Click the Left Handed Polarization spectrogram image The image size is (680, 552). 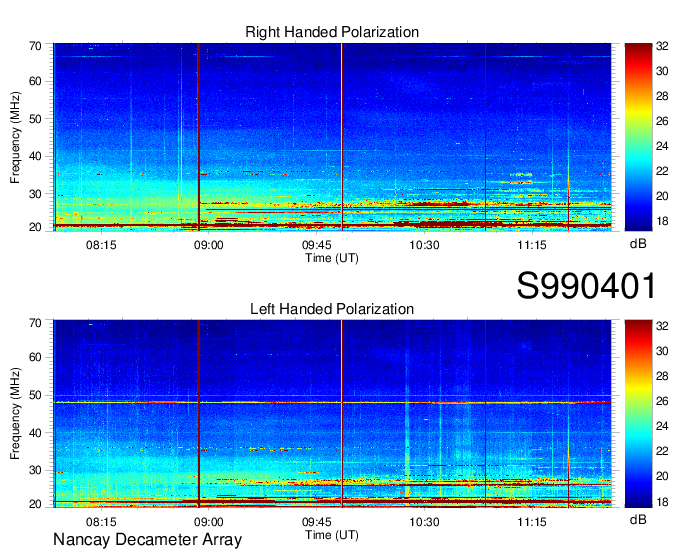[x=332, y=414]
